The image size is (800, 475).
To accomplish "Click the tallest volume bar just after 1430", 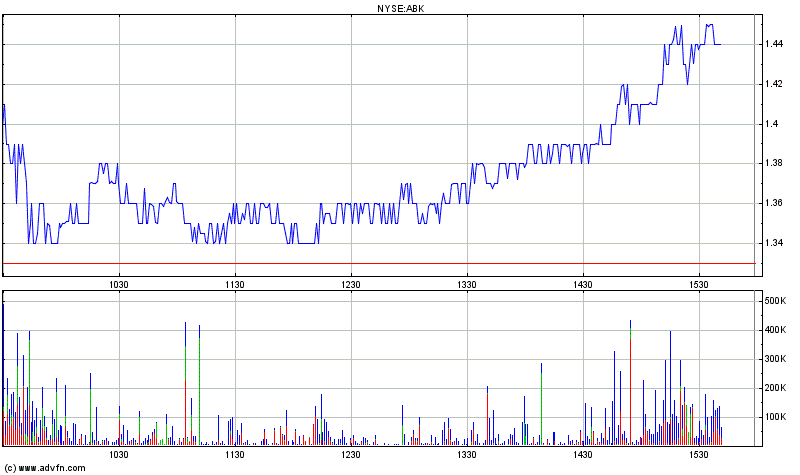I will click(x=631, y=383).
